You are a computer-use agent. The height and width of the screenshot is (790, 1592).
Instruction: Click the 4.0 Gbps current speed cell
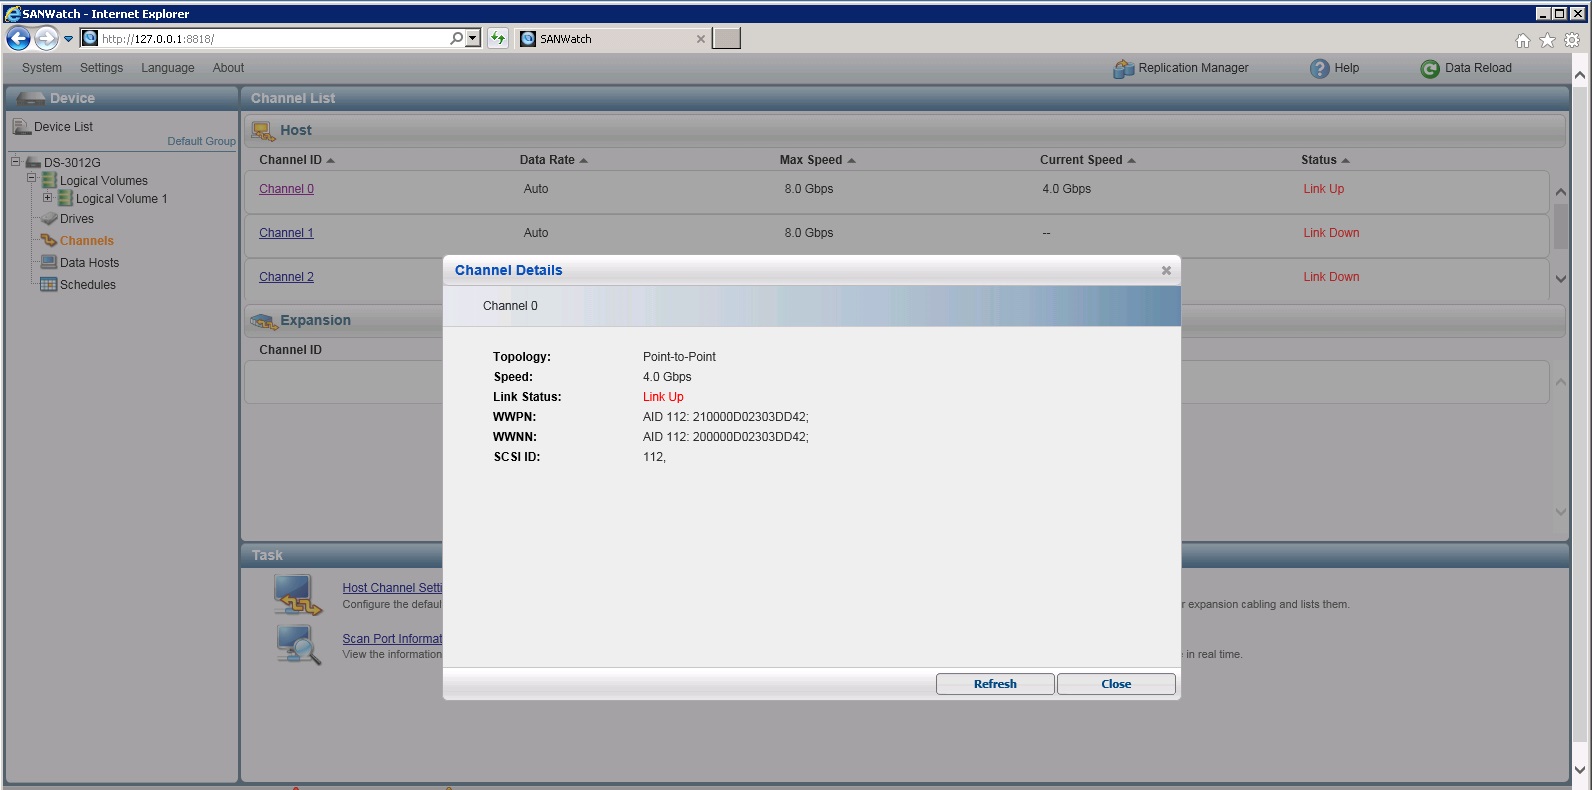coord(1066,189)
